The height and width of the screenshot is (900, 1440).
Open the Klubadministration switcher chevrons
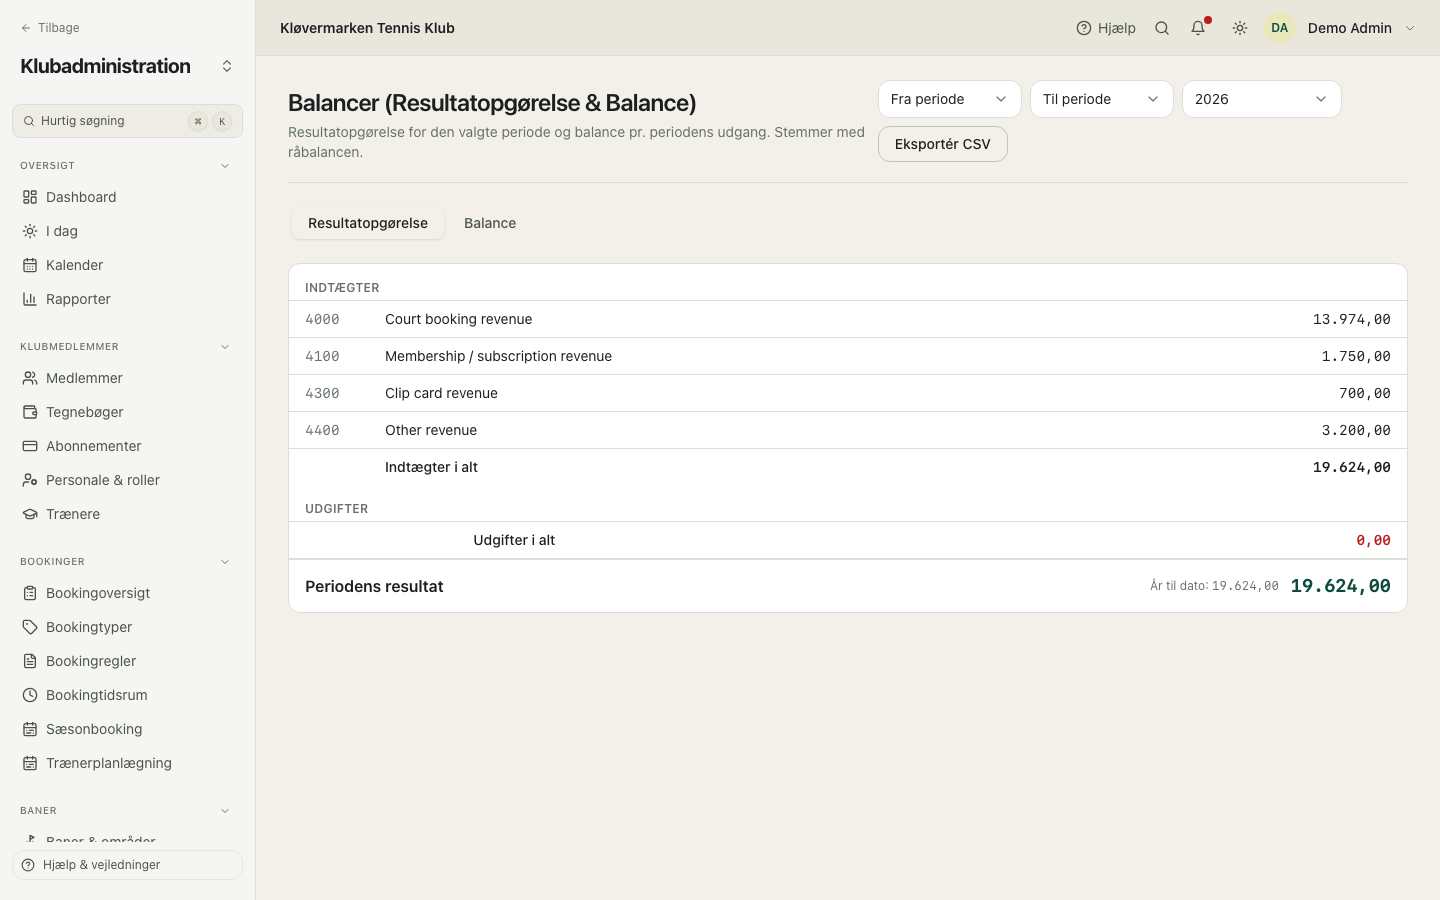click(227, 66)
